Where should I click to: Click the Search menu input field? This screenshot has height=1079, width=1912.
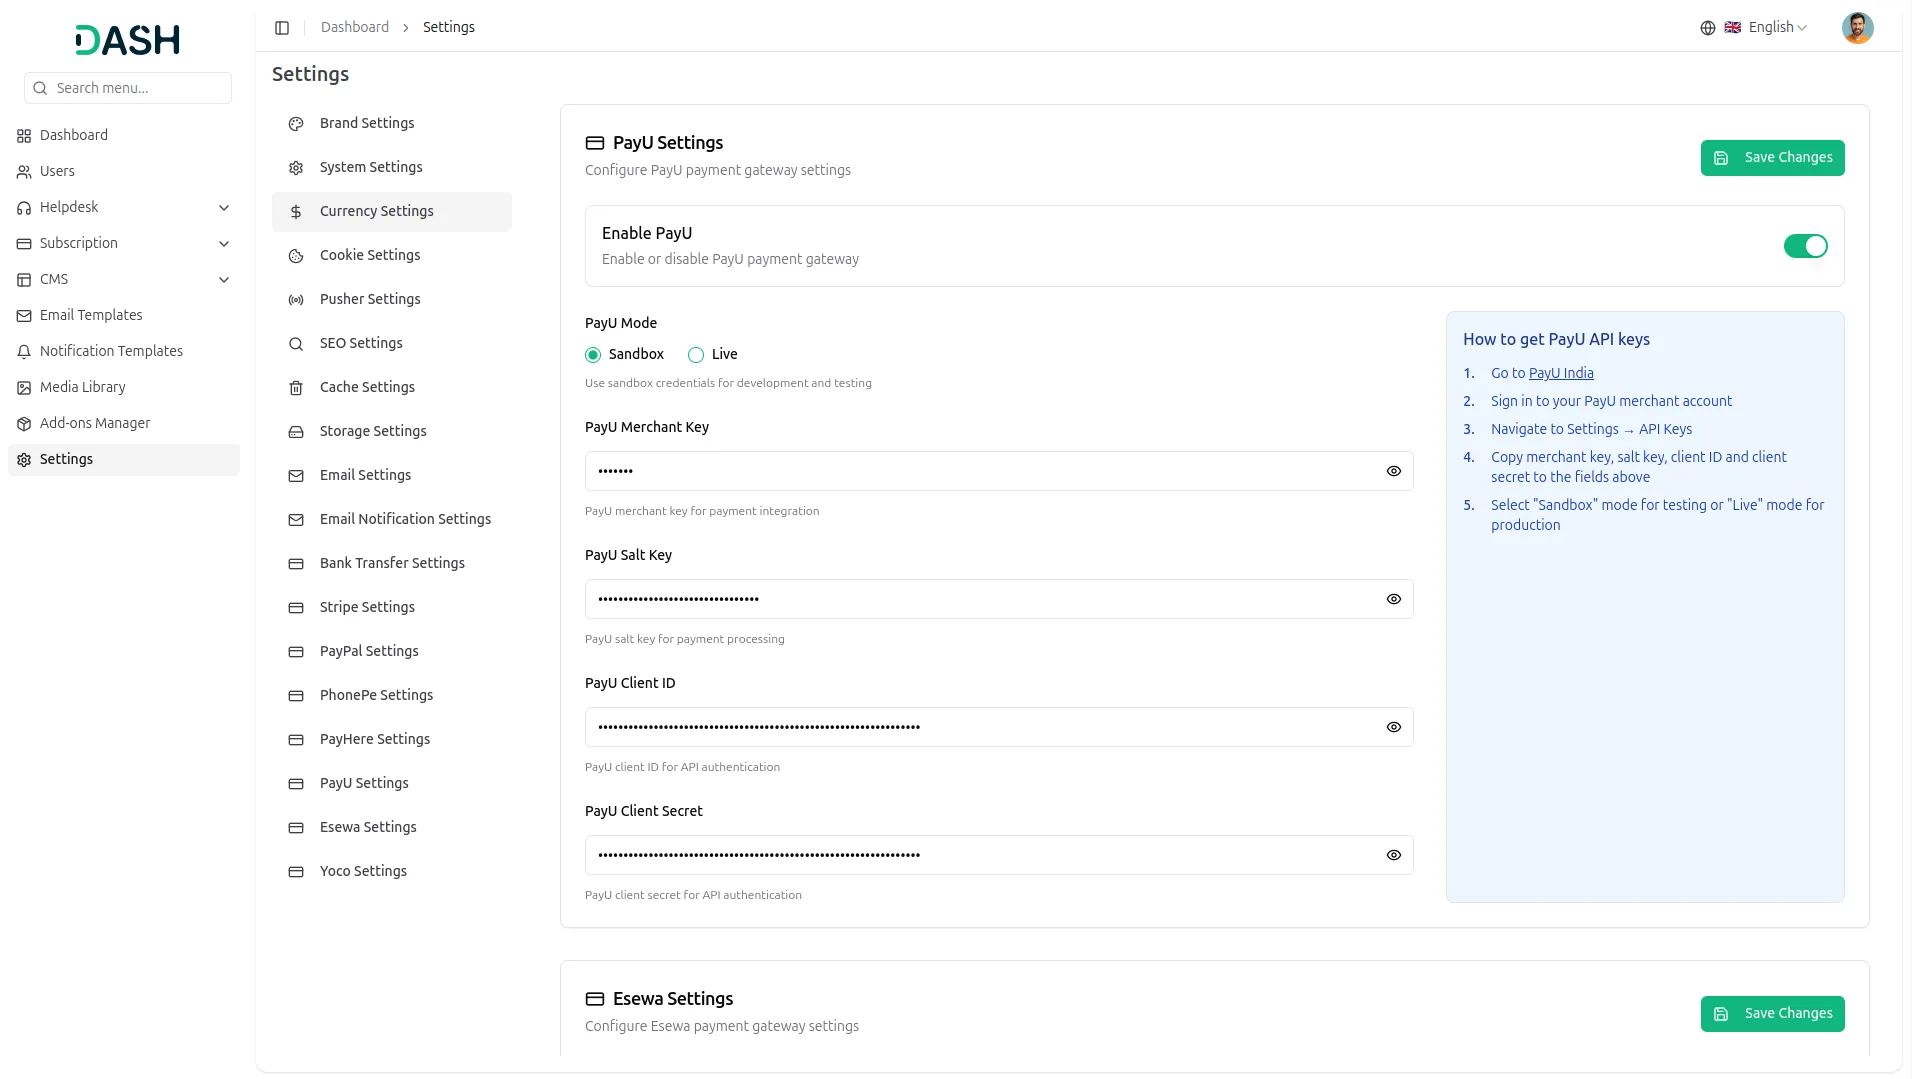pos(128,88)
